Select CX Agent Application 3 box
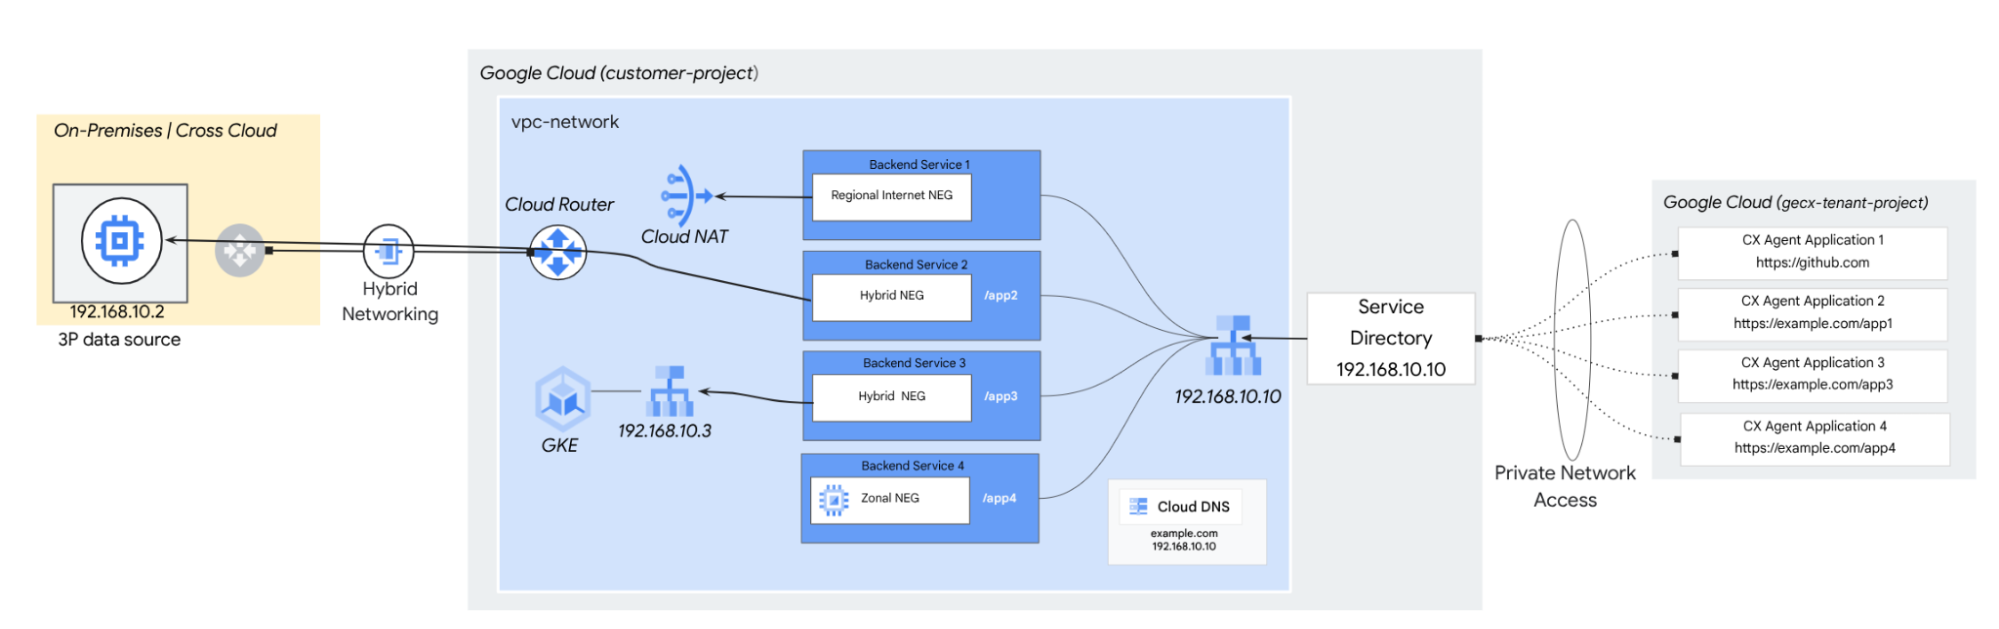The image size is (1999, 629). click(x=1813, y=375)
